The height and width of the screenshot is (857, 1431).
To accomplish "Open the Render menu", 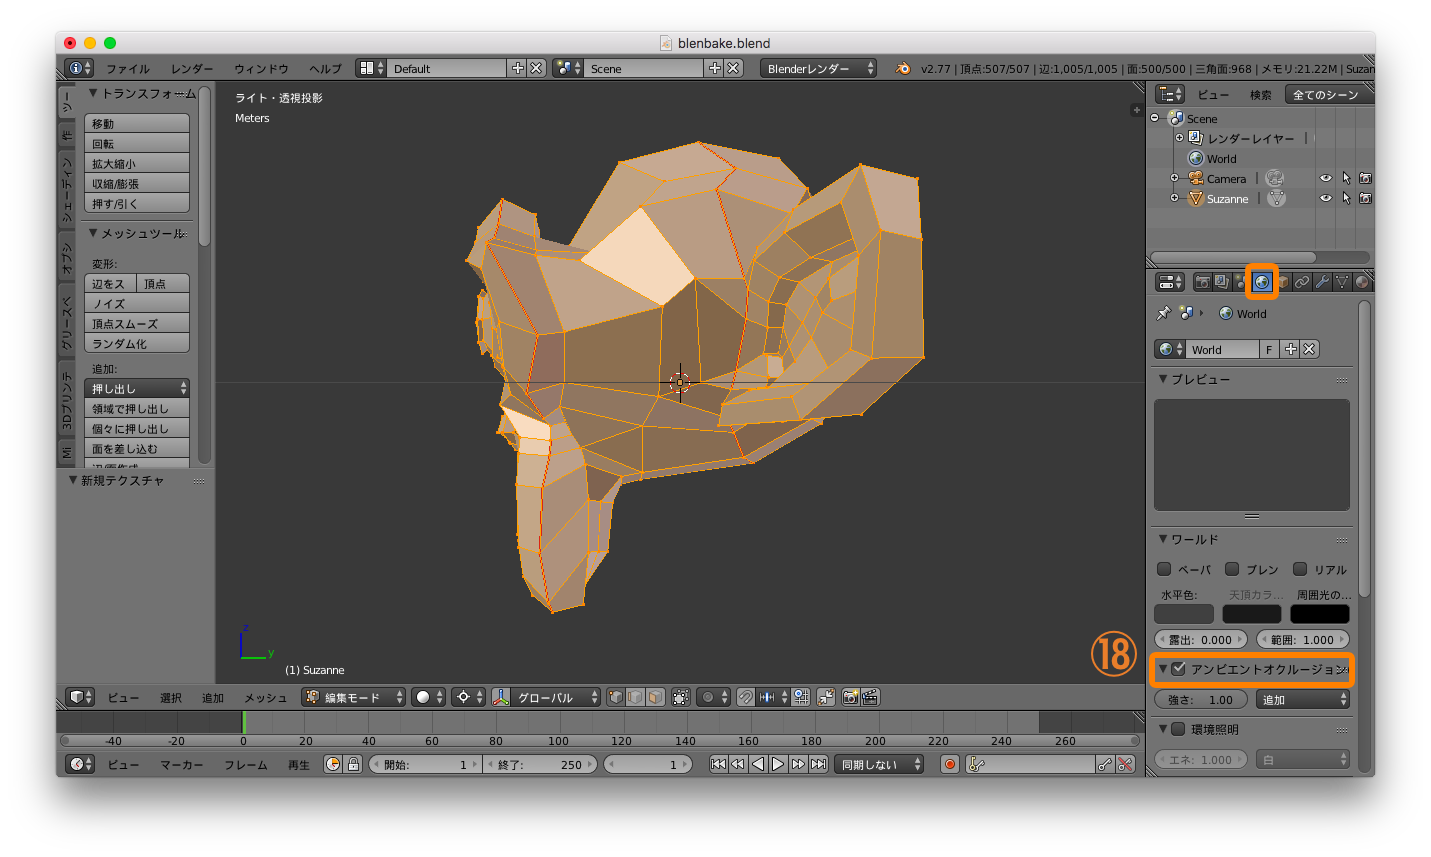I will pyautogui.click(x=192, y=69).
